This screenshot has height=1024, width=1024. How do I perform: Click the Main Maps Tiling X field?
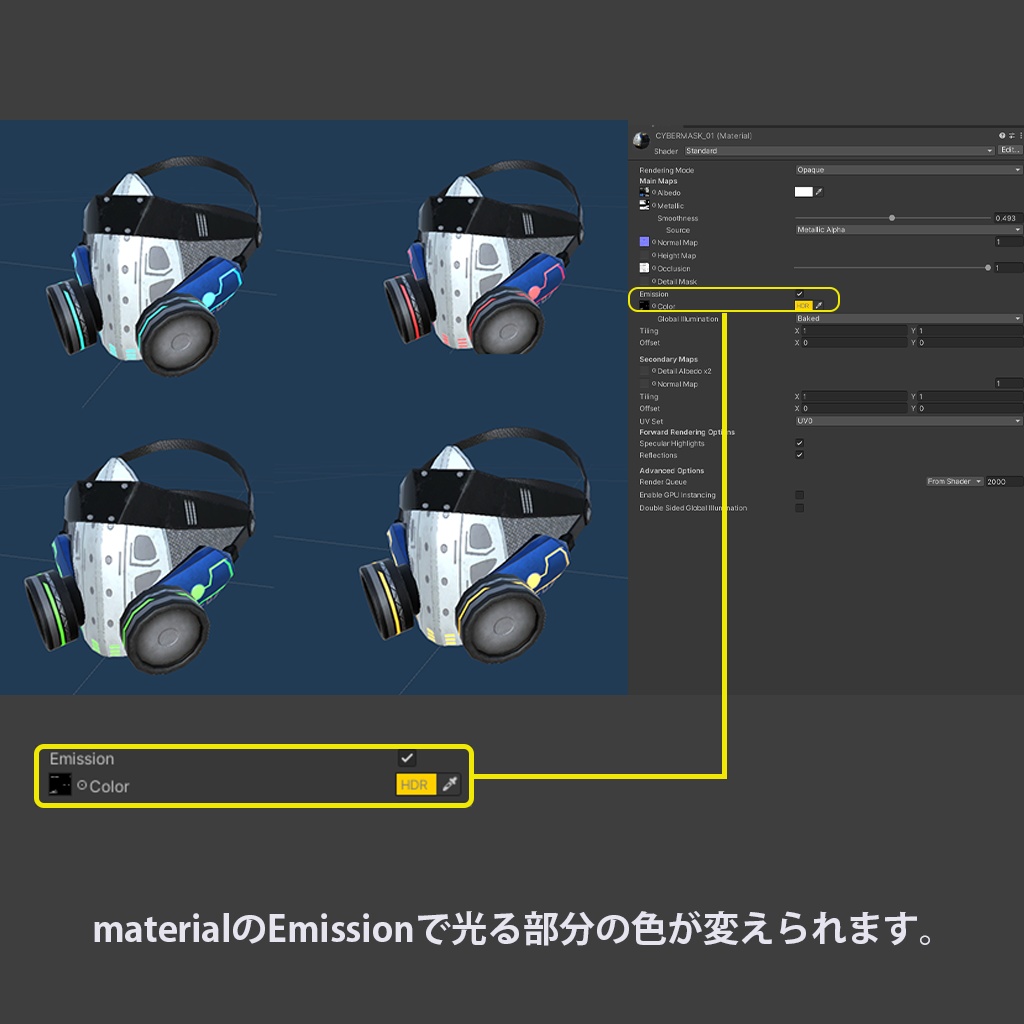click(850, 330)
